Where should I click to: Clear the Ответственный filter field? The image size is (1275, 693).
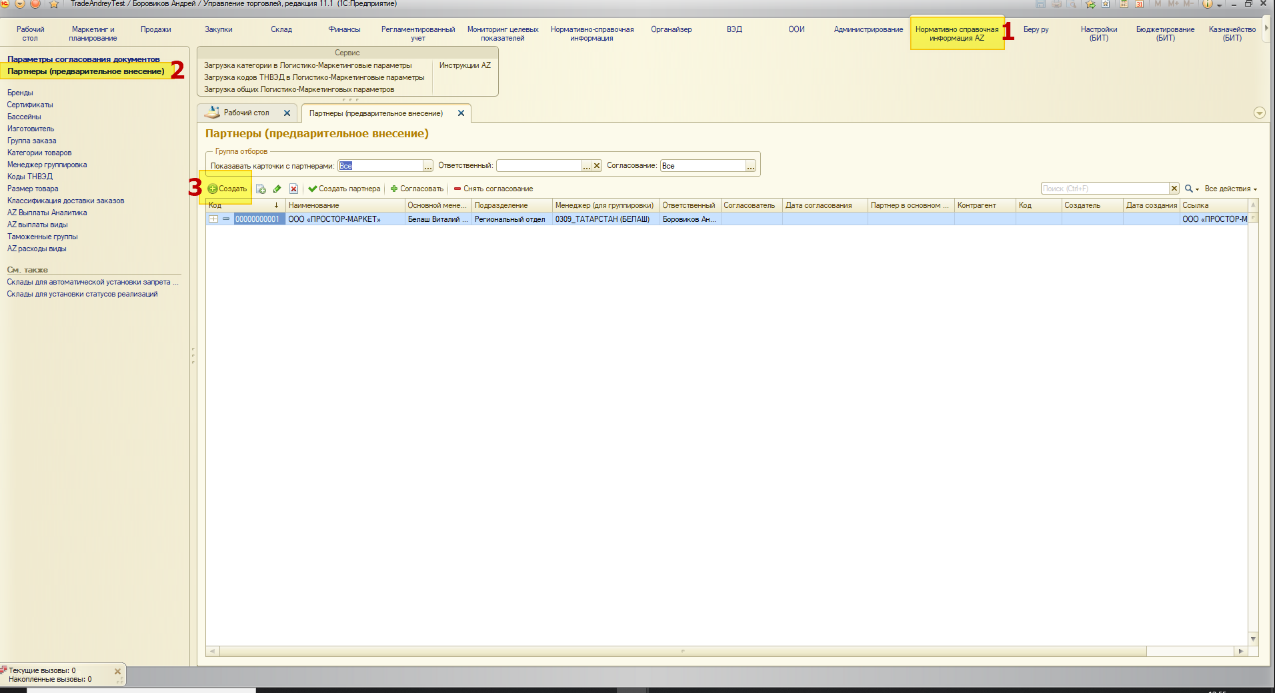pos(597,166)
